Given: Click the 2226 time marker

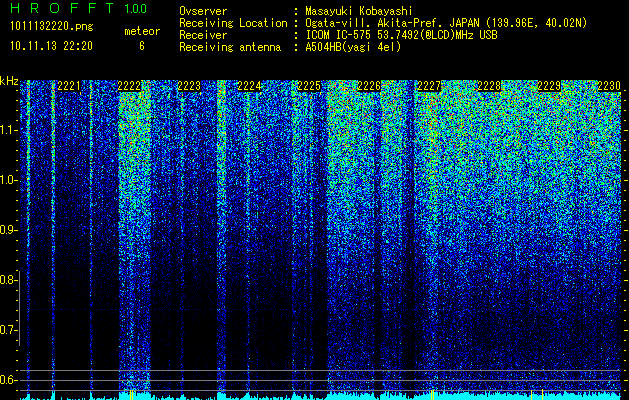Looking at the screenshot, I should [369, 86].
